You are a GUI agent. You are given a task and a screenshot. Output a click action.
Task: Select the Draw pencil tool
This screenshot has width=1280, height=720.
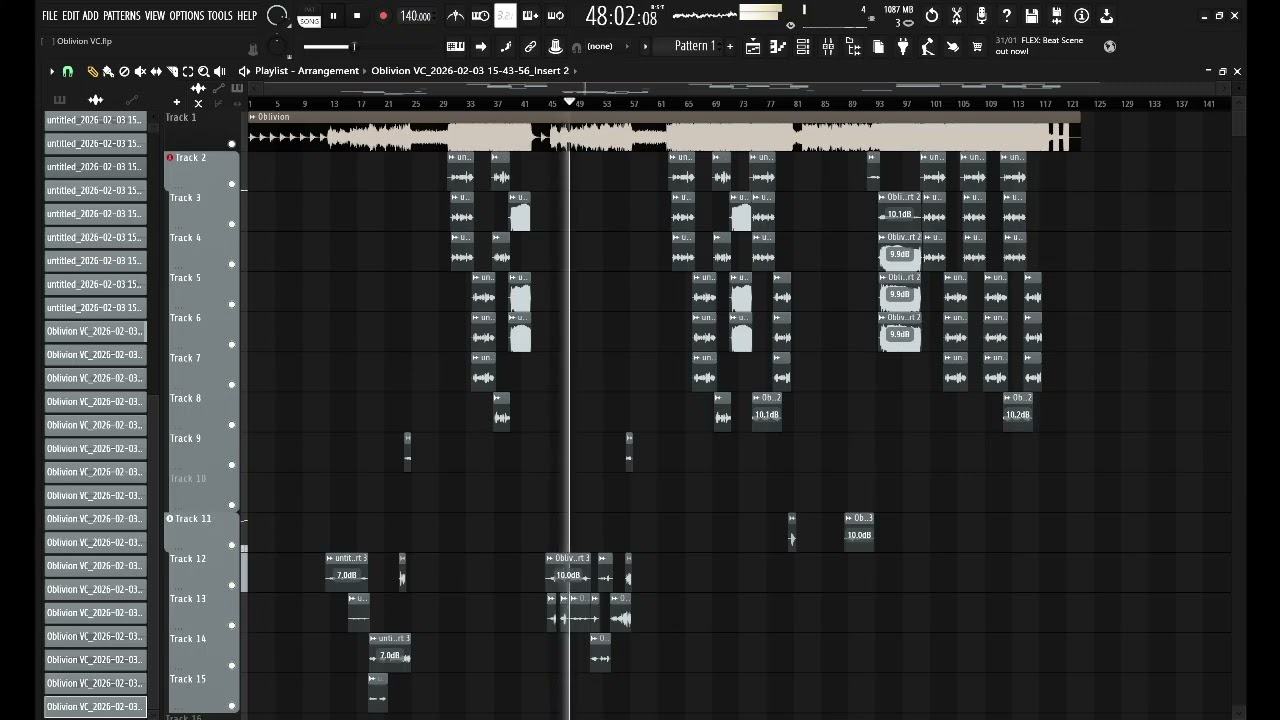tap(92, 71)
